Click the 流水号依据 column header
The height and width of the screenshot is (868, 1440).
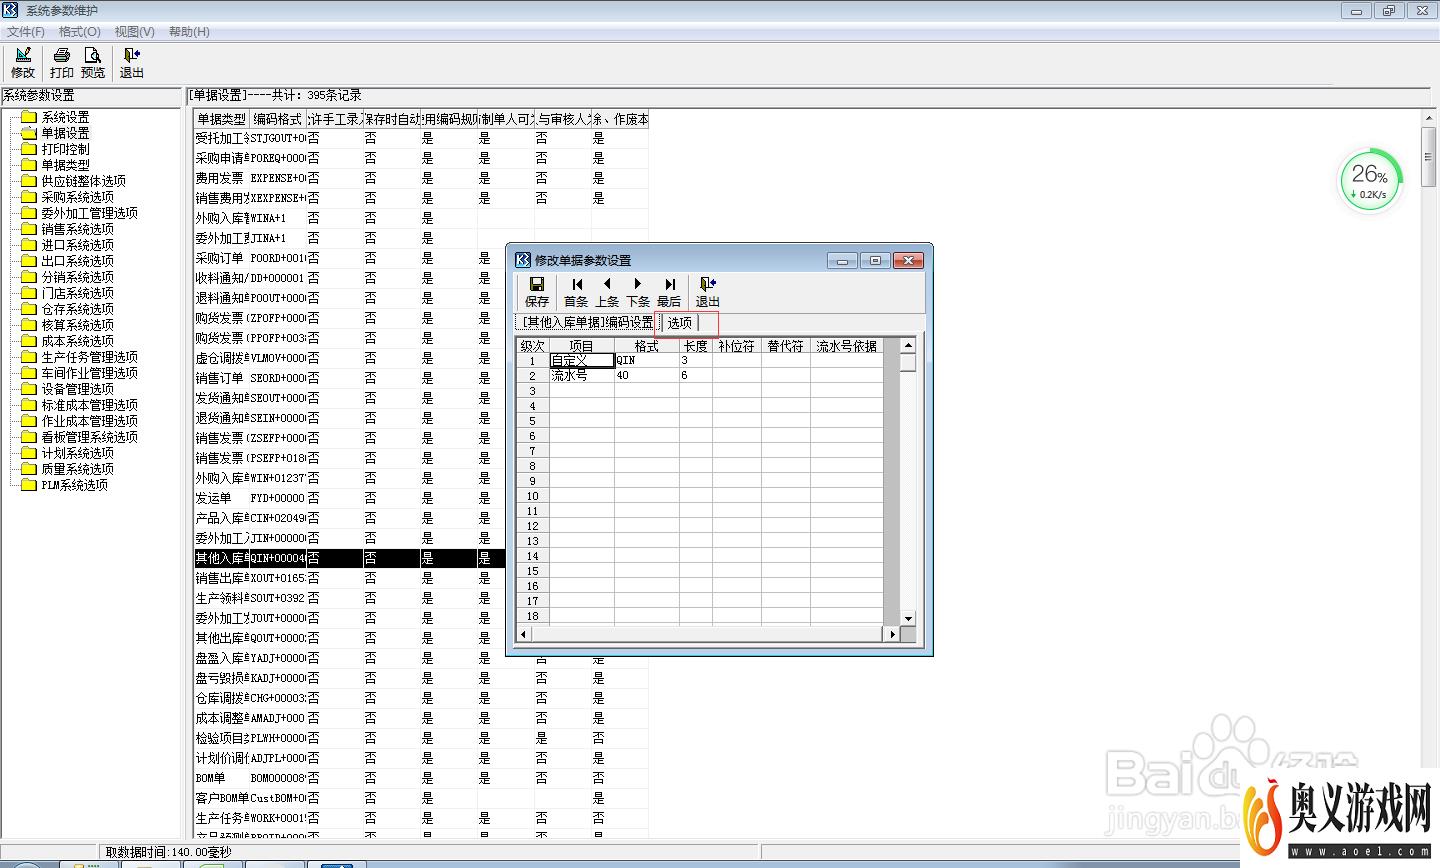846,346
